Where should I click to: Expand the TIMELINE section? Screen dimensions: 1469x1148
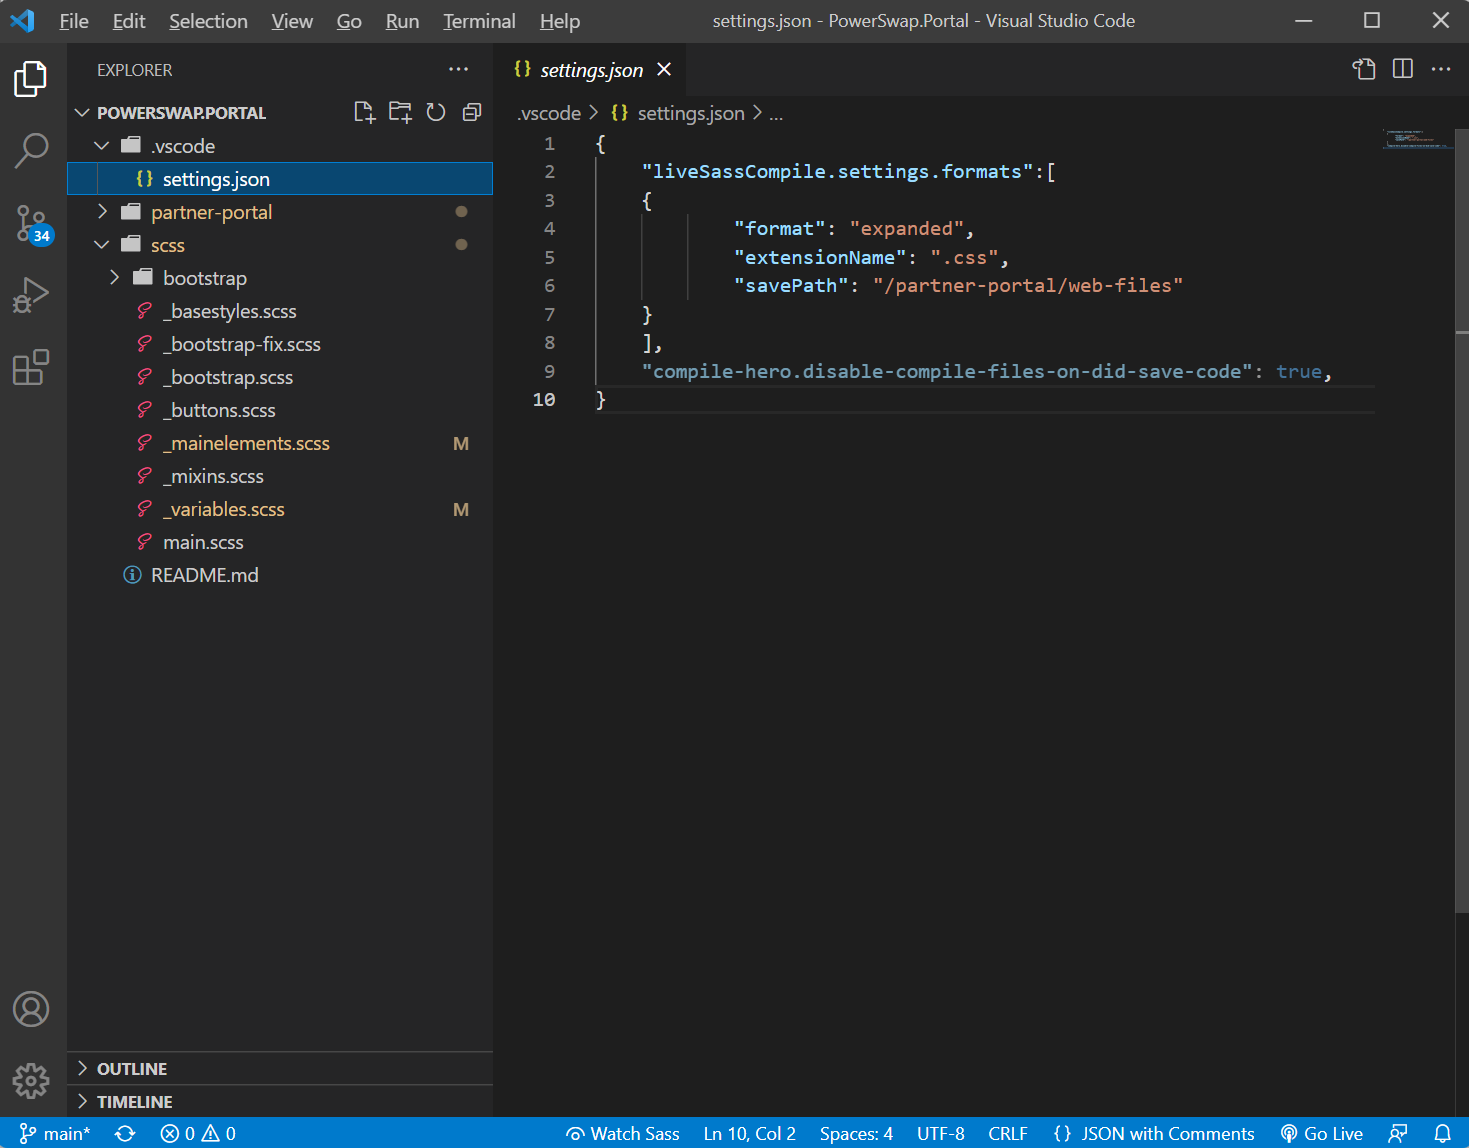[x=280, y=1102]
